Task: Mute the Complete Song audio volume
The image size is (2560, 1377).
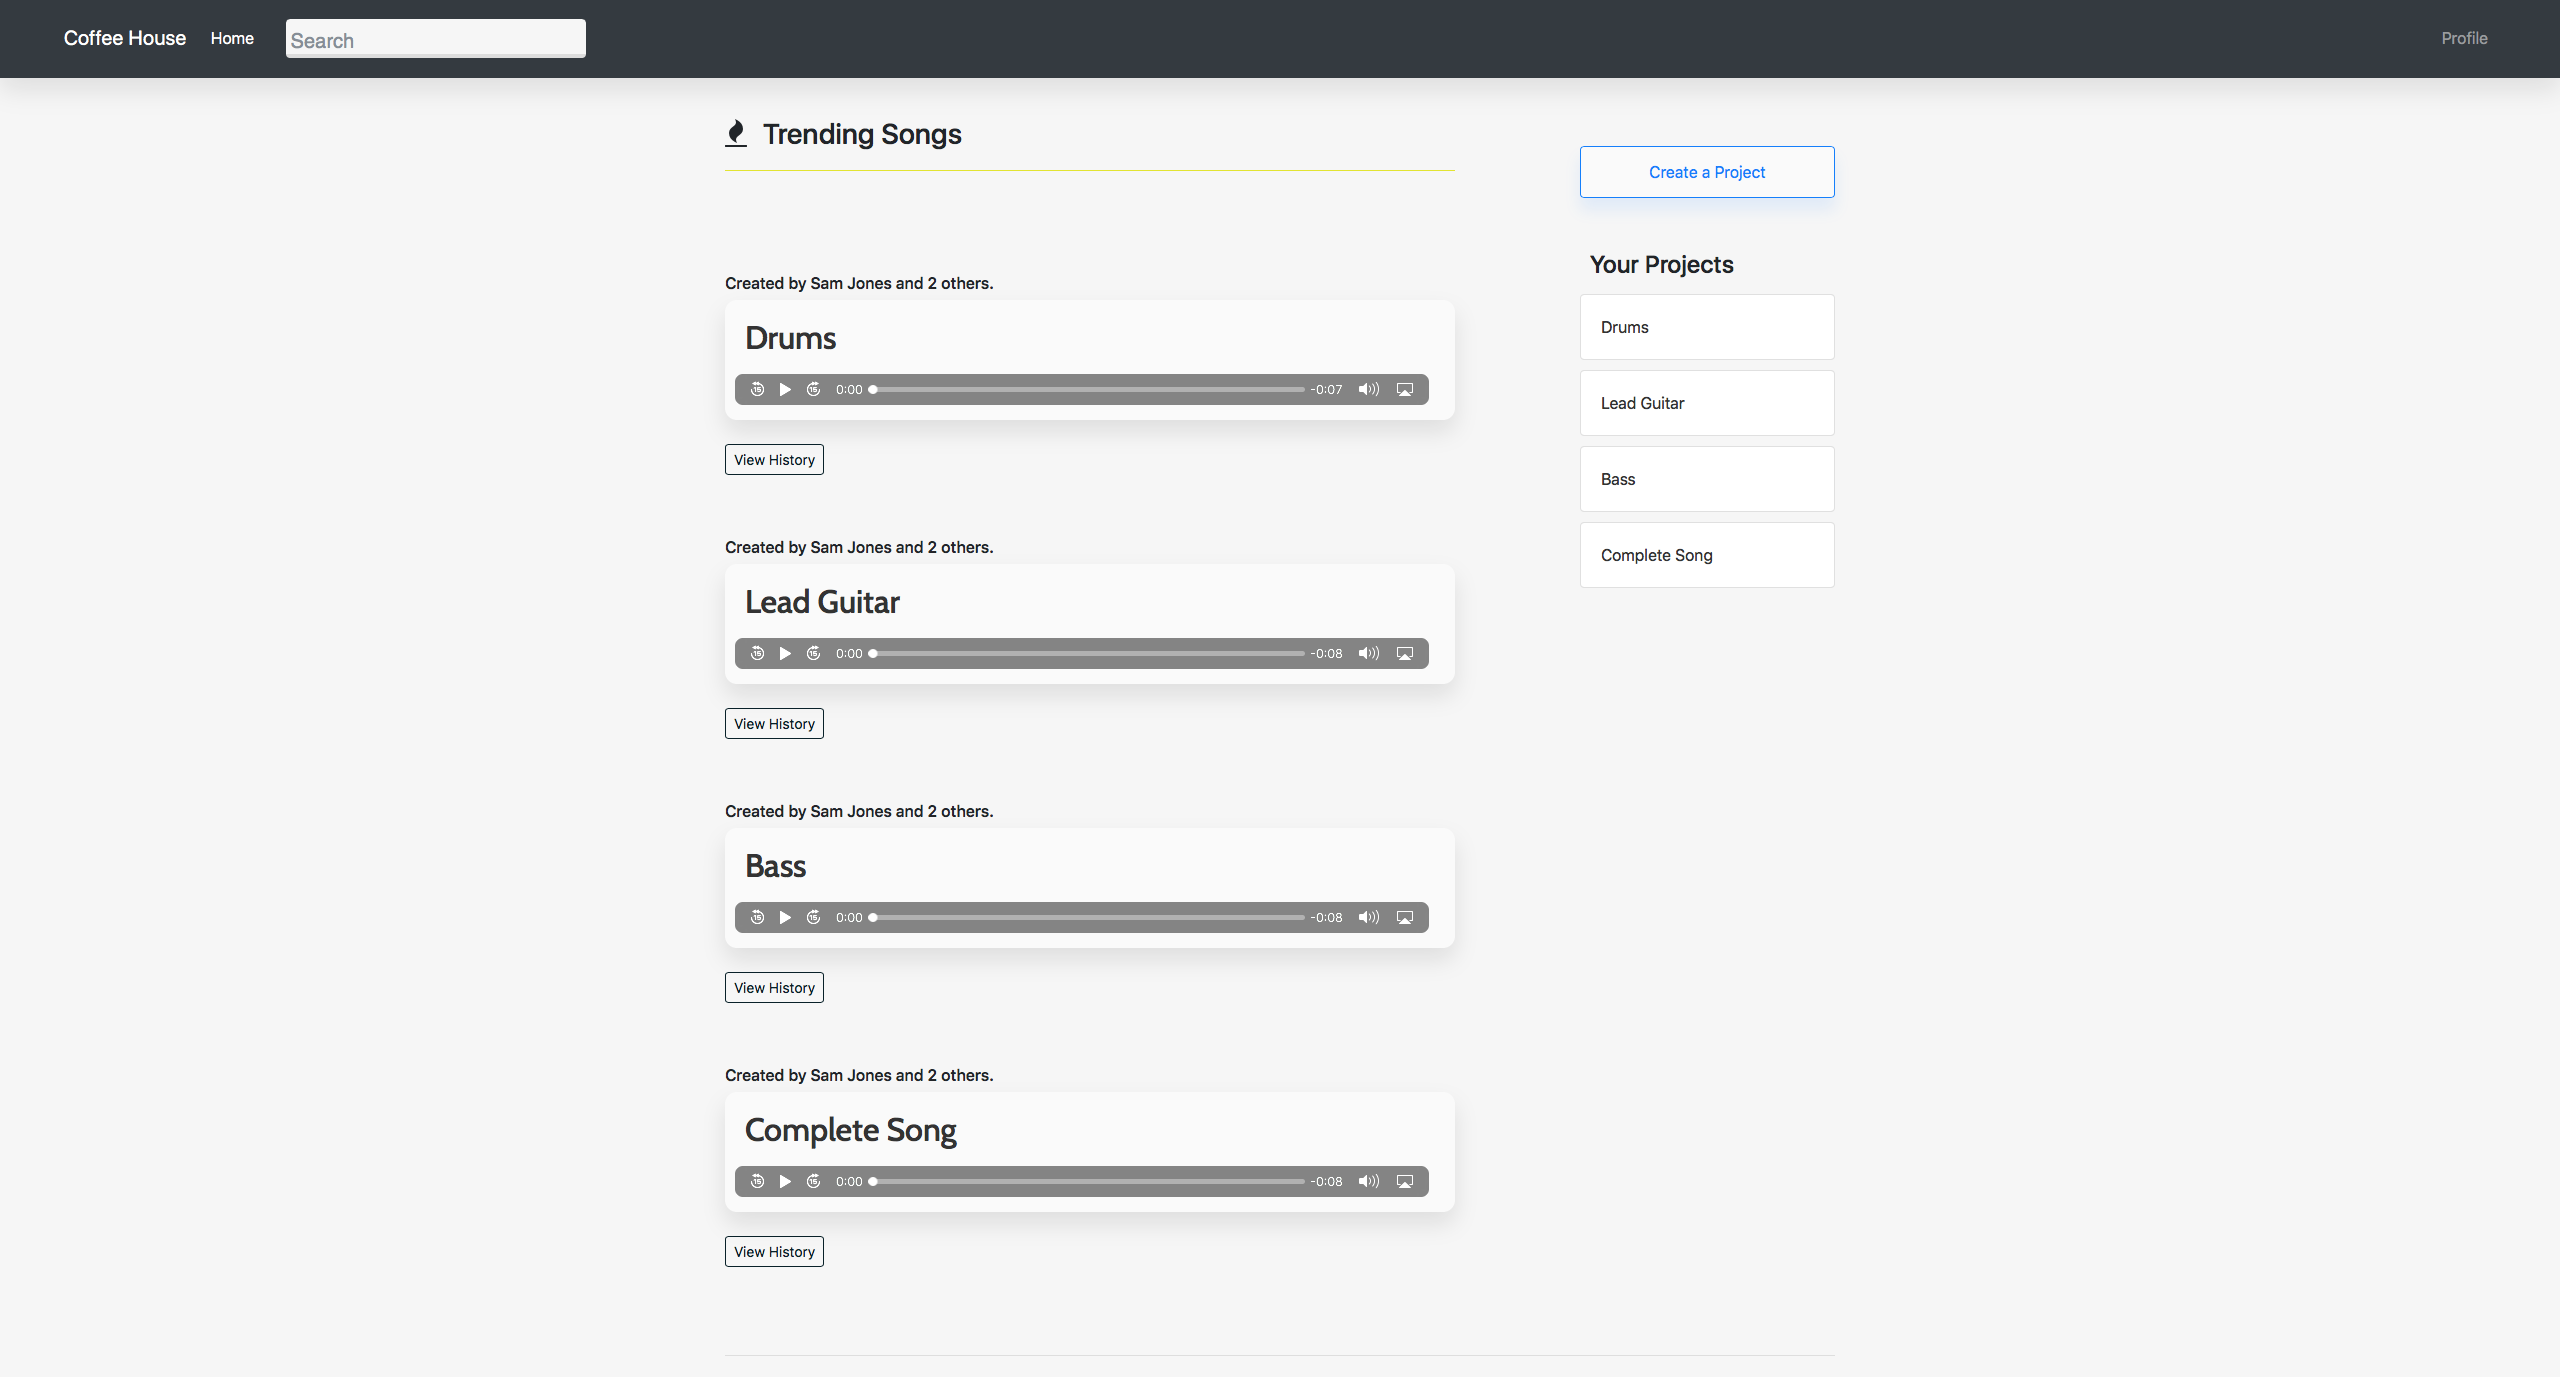Action: 1368,1181
